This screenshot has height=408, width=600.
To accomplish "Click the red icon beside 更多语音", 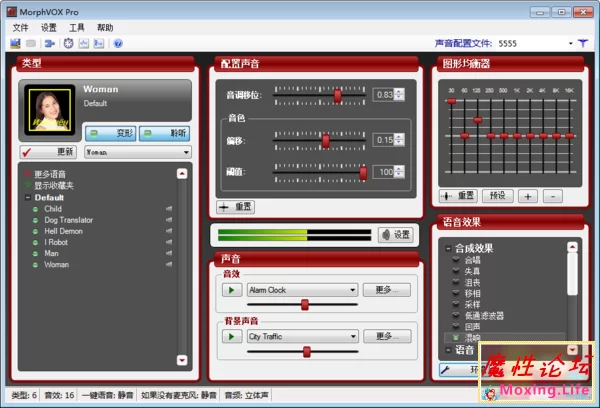I will click(28, 174).
